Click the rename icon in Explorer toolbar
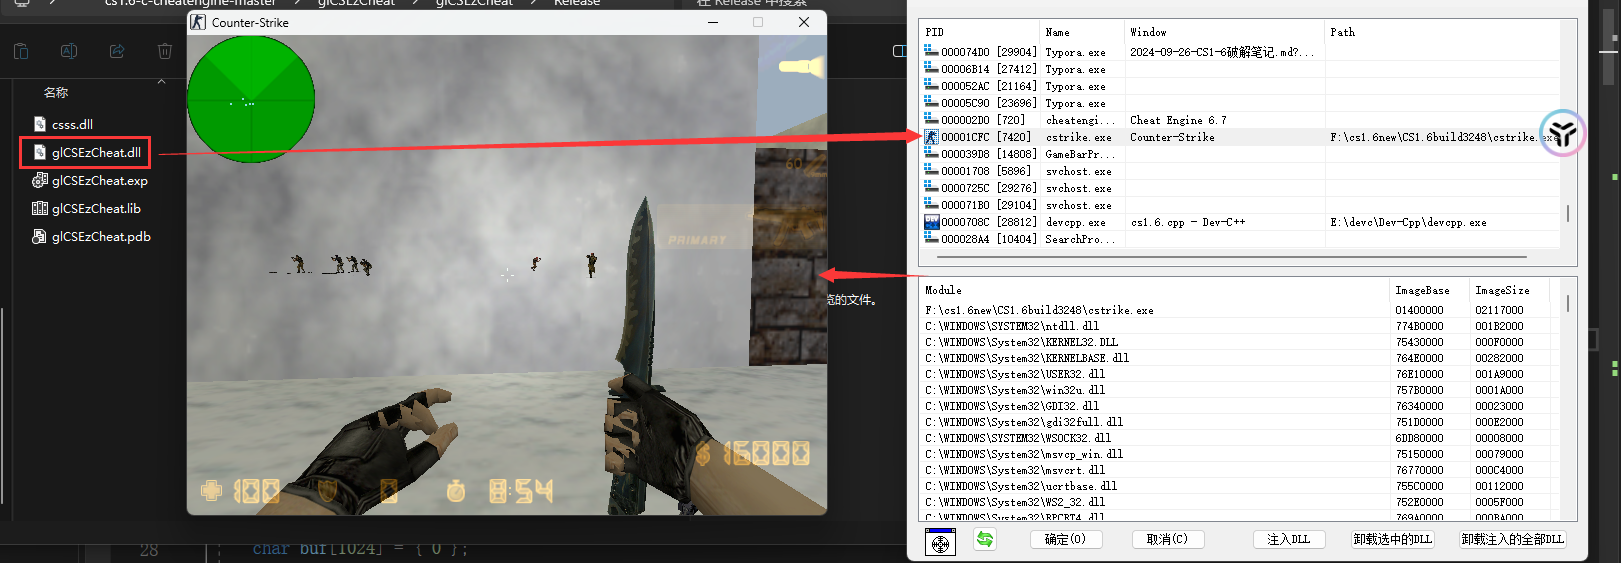Screen dimensions: 1621x563 [x=69, y=51]
